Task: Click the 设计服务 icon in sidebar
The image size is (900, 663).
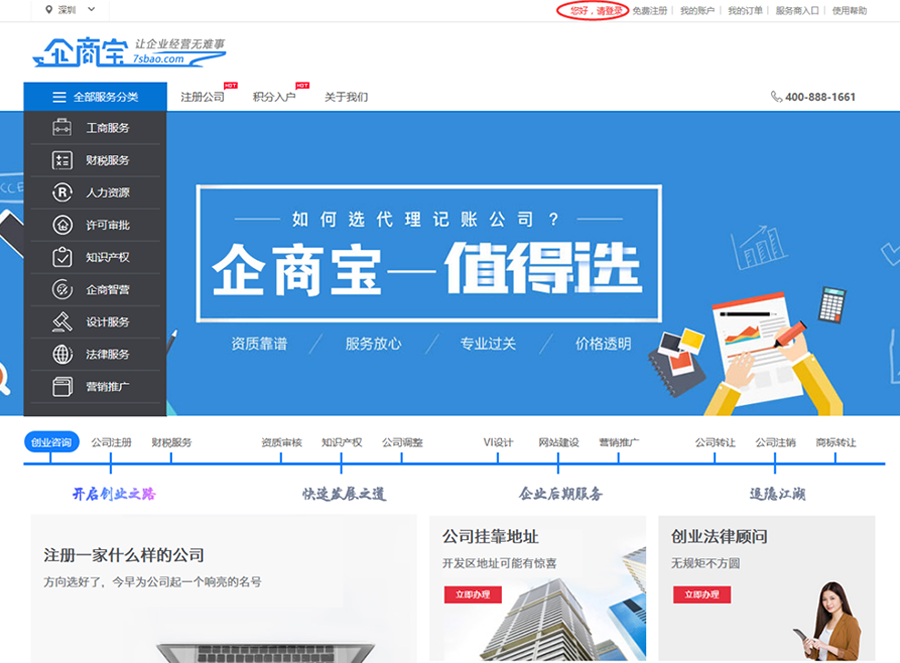Action: point(62,322)
